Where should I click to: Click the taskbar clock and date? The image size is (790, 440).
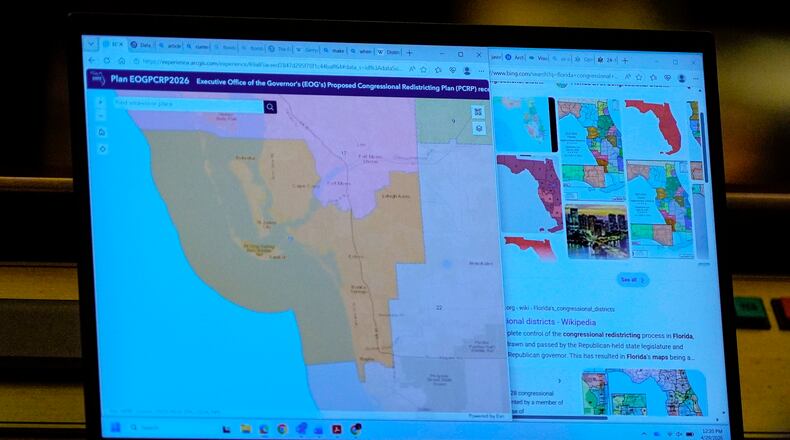[711, 434]
